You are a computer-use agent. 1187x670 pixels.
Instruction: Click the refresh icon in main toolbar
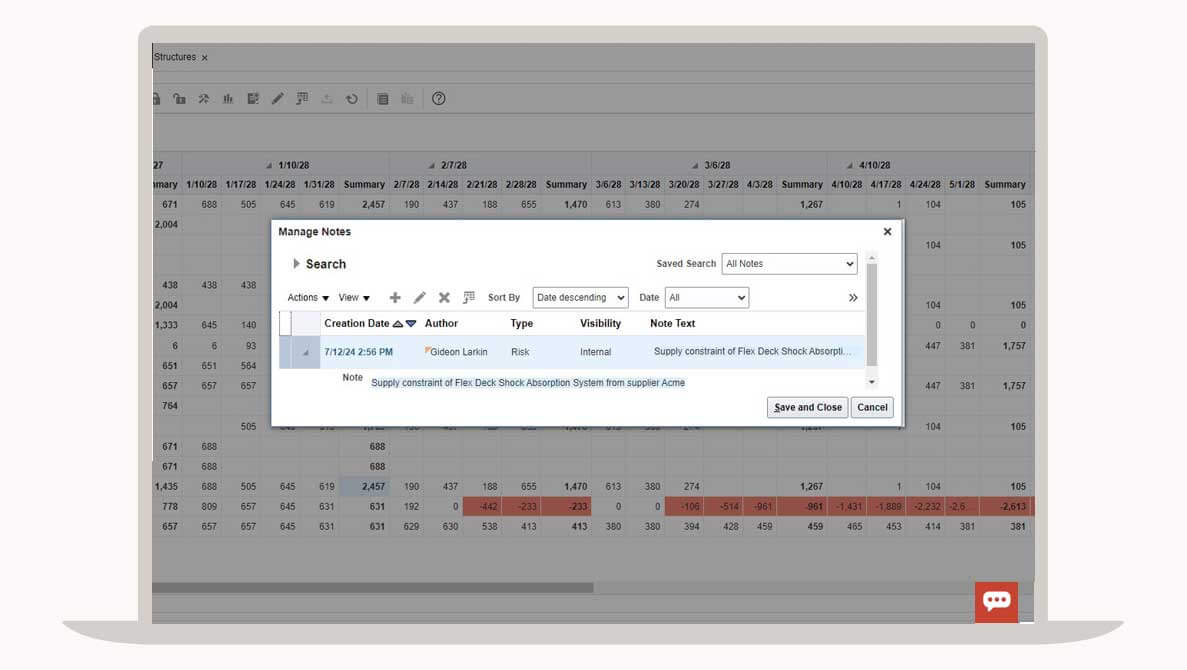click(x=352, y=99)
